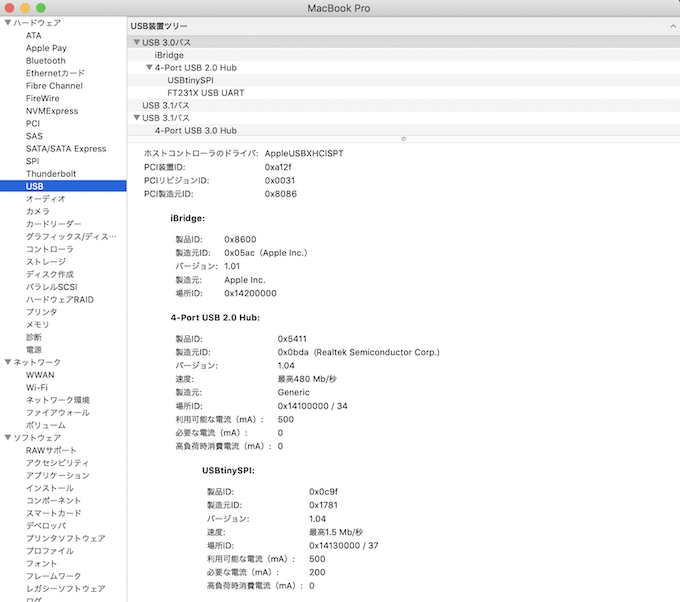This screenshot has width=680, height=602.
Task: Select RAWサポート under ソフトウェア
Action: (x=51, y=451)
